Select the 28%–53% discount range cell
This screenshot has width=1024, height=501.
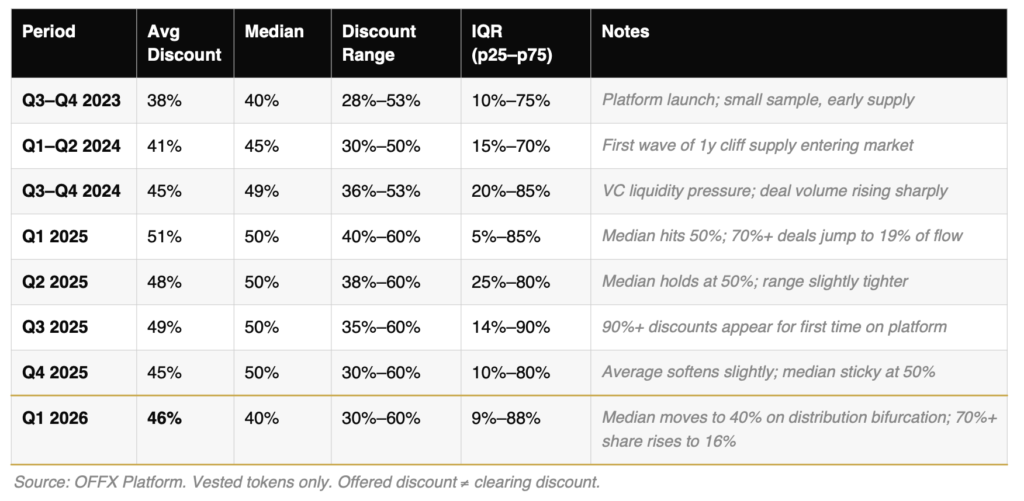[381, 100]
